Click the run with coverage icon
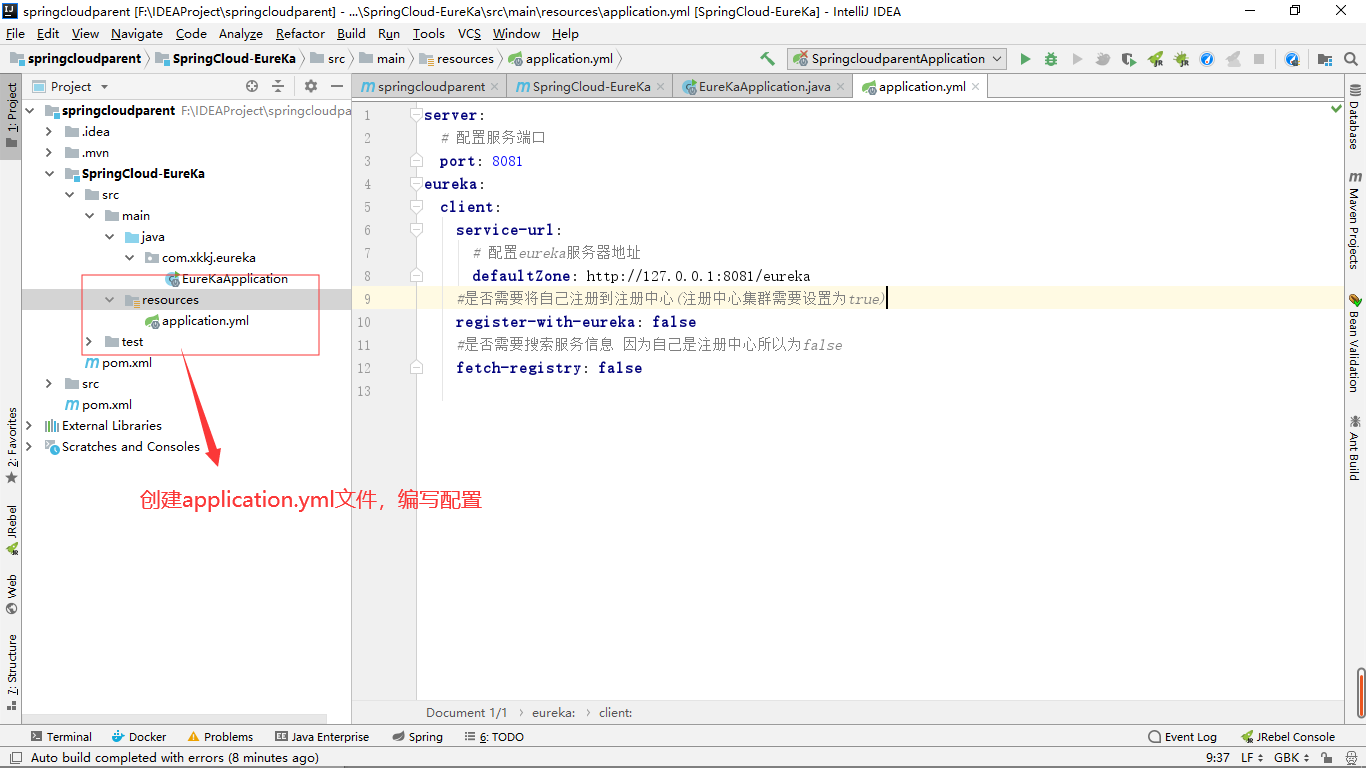Image resolution: width=1366 pixels, height=768 pixels. (1129, 59)
